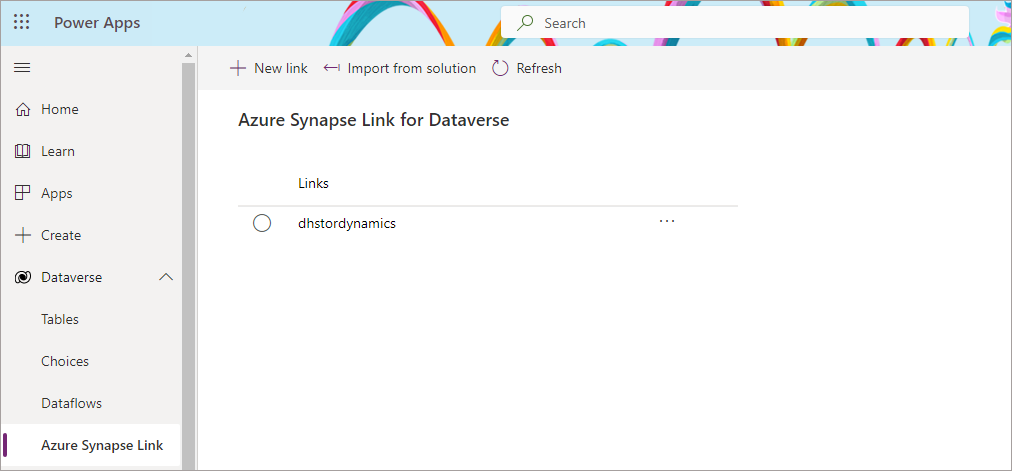Choose Import from solution
This screenshot has height=471, width=1012.
[400, 68]
